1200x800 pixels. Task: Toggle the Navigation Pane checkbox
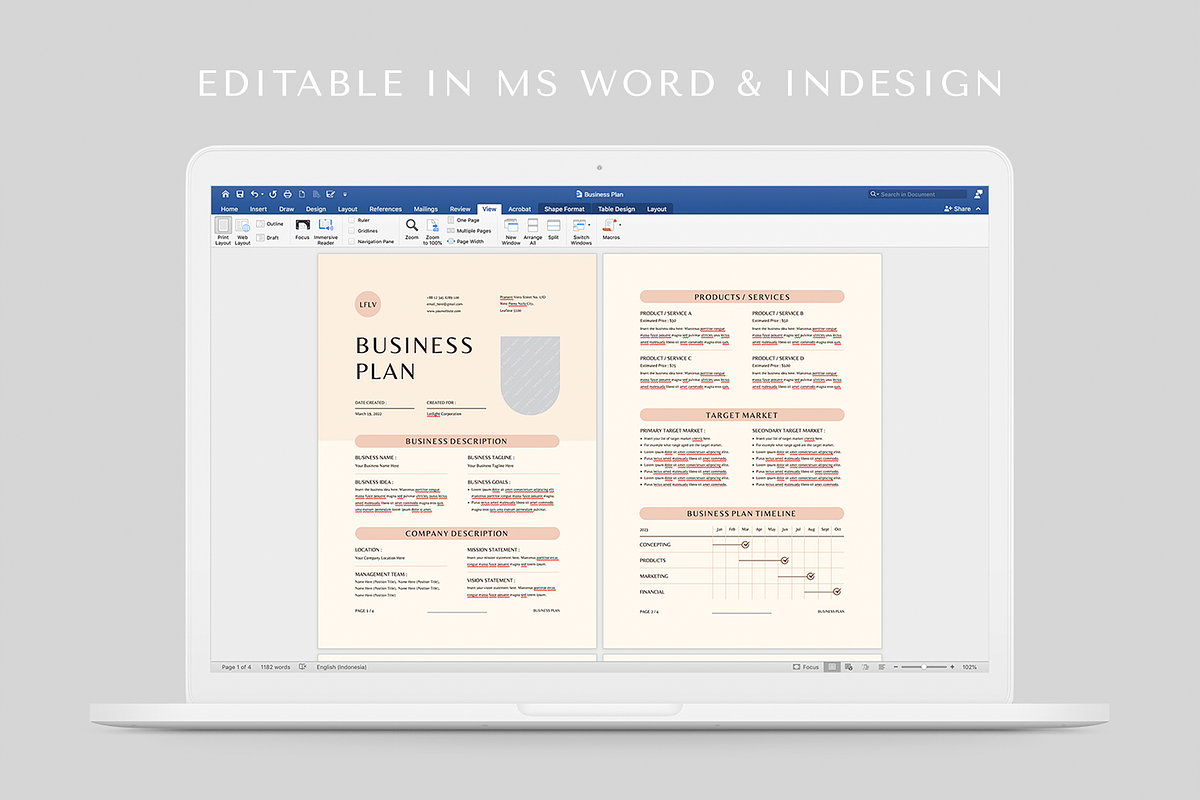click(x=352, y=242)
